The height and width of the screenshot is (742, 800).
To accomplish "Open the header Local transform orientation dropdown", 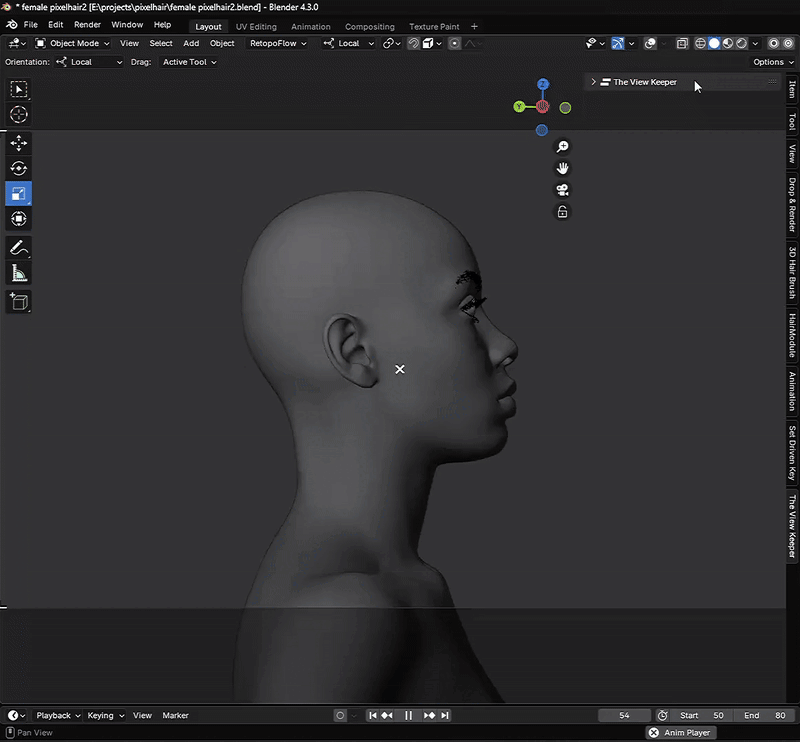I will (349, 43).
